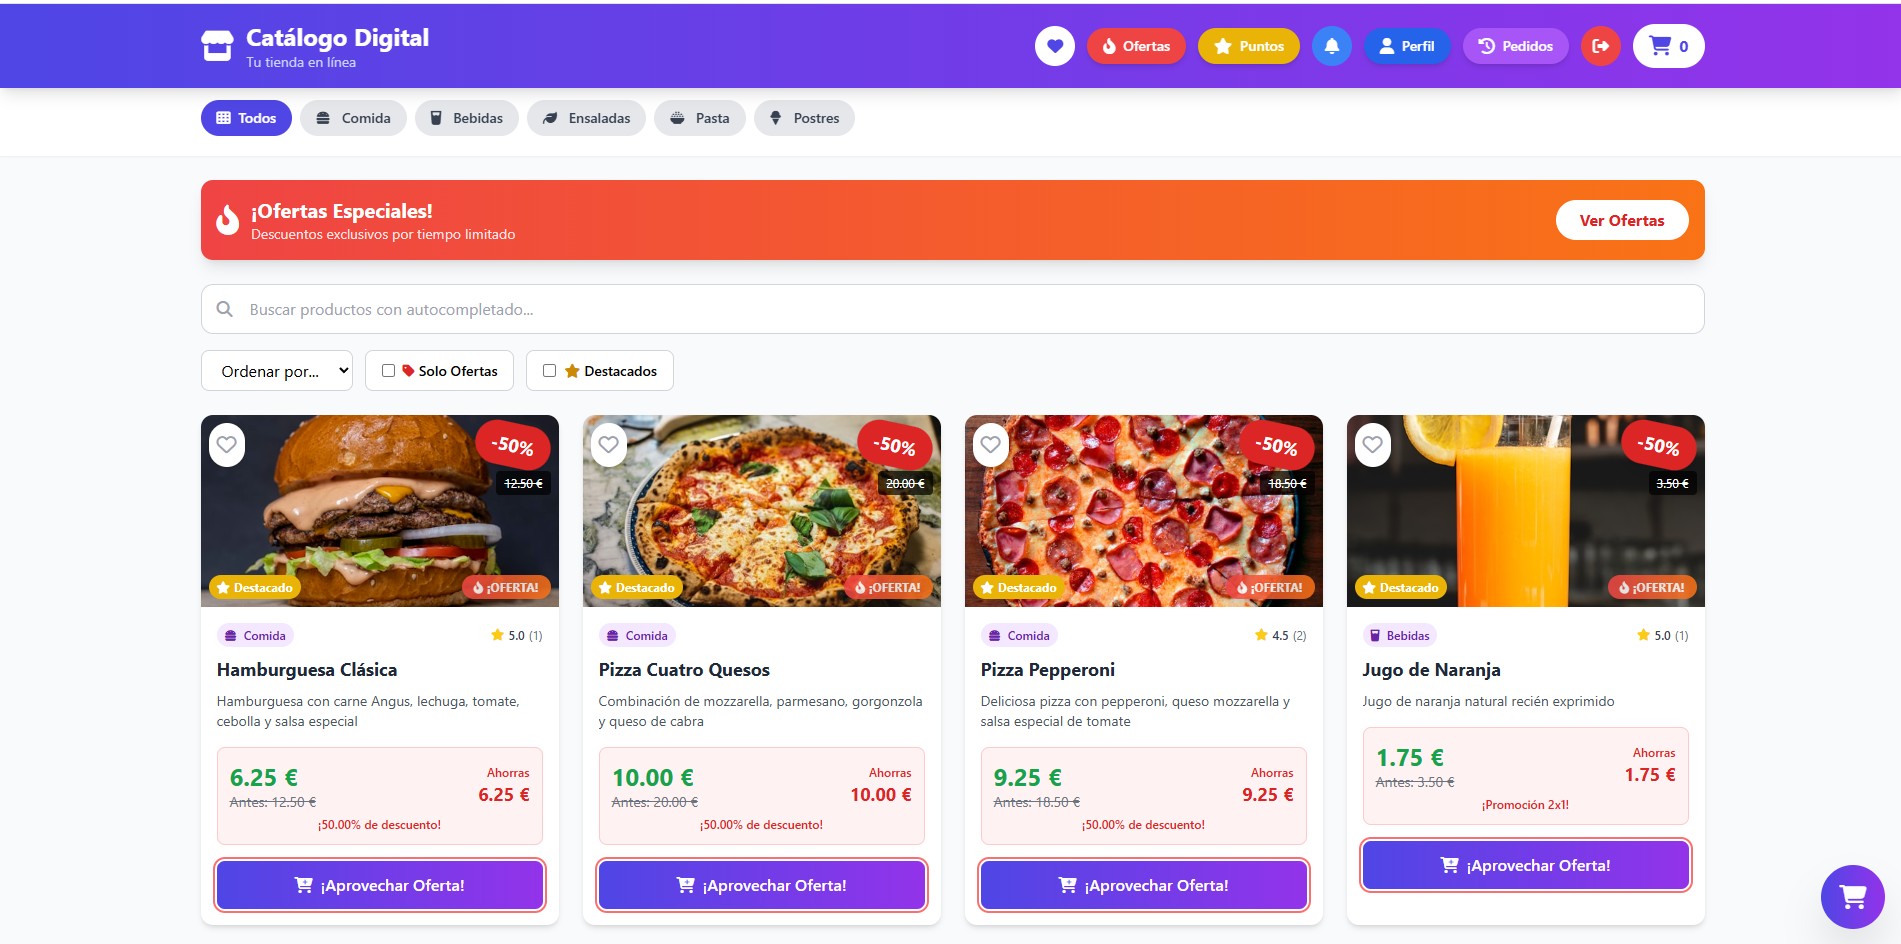Enable the Destacados checkbox
Screen dimensions: 1901x944
pos(549,370)
